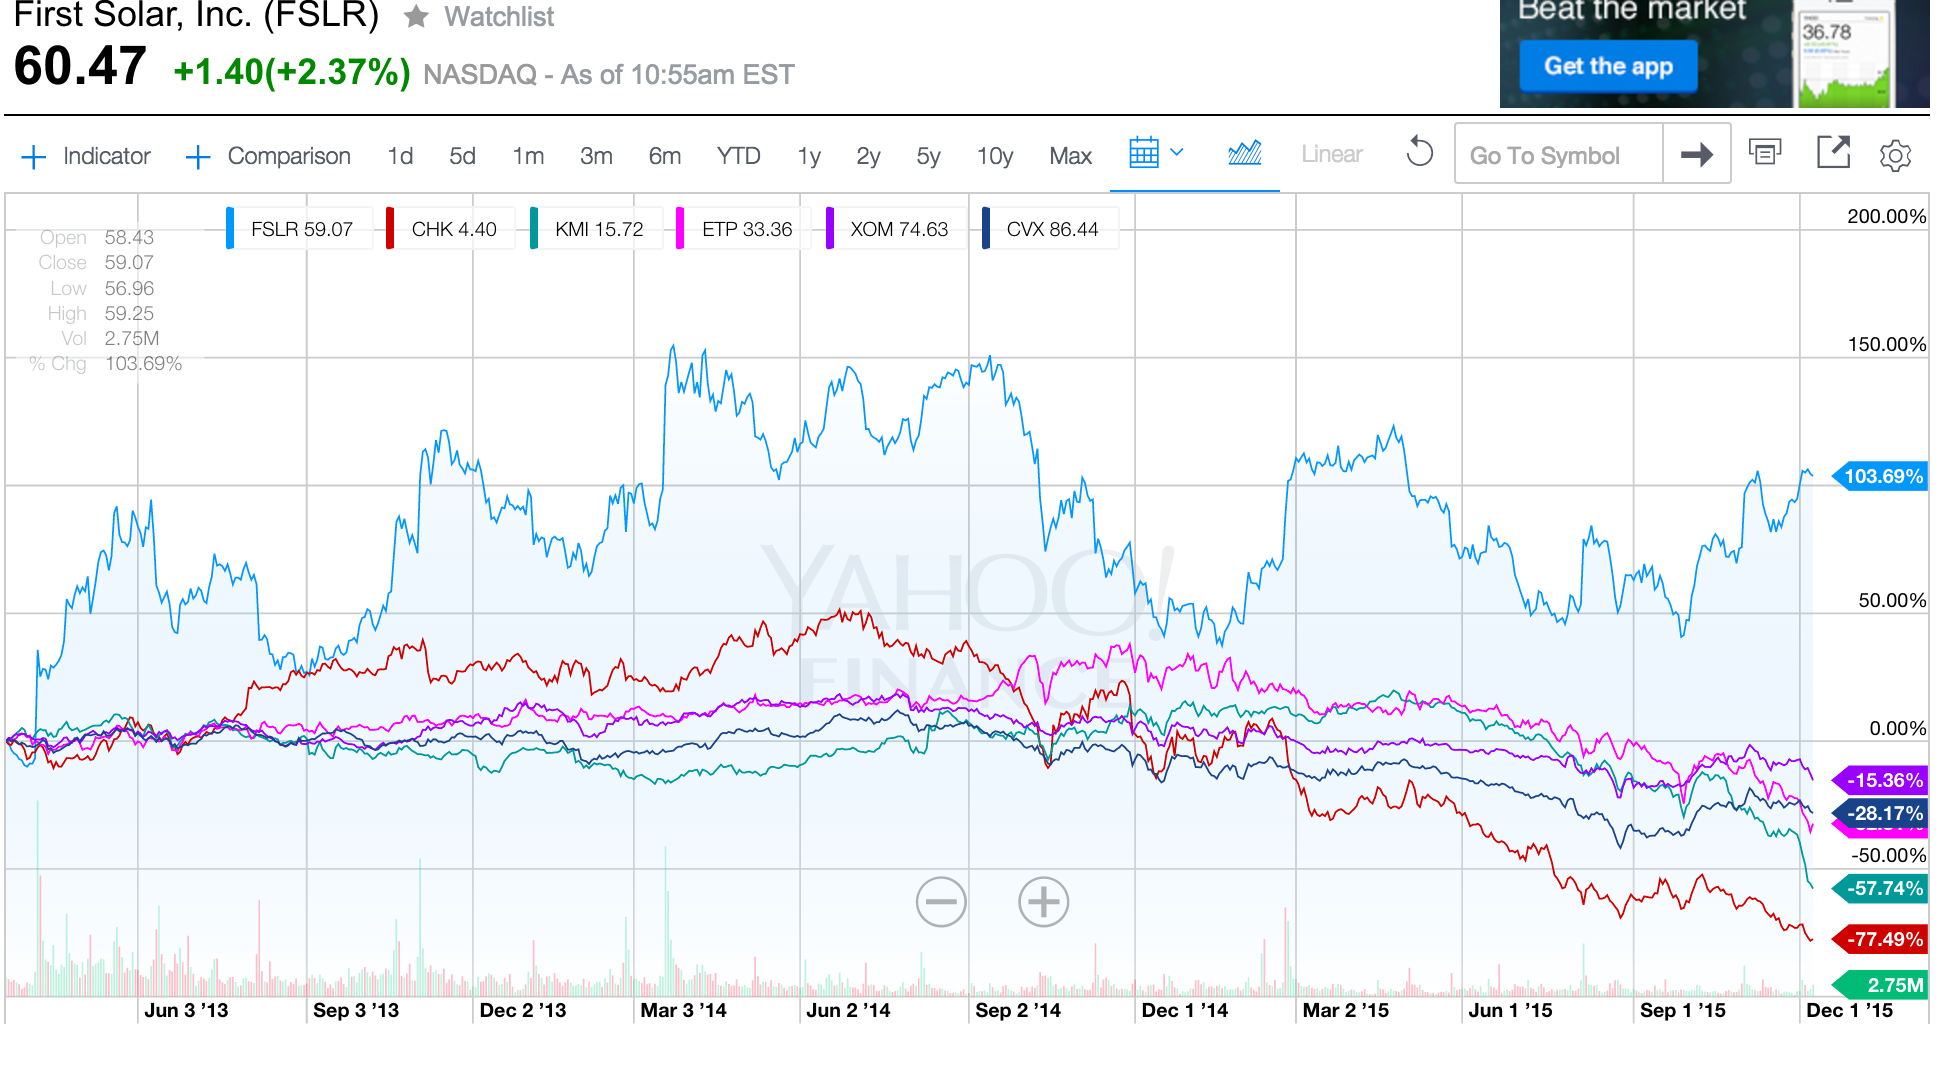Click the share/export chart icon
This screenshot has width=1948, height=1080.
[x=1832, y=153]
